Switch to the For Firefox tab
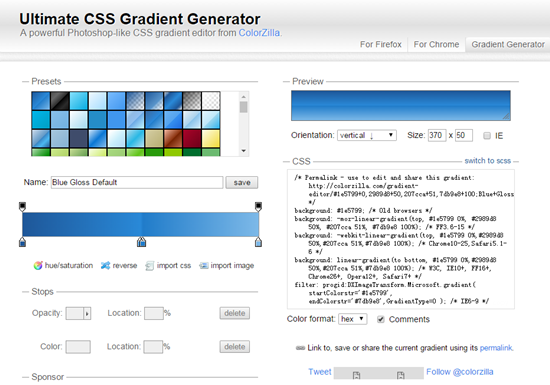The width and height of the screenshot is (550, 385). 381,45
